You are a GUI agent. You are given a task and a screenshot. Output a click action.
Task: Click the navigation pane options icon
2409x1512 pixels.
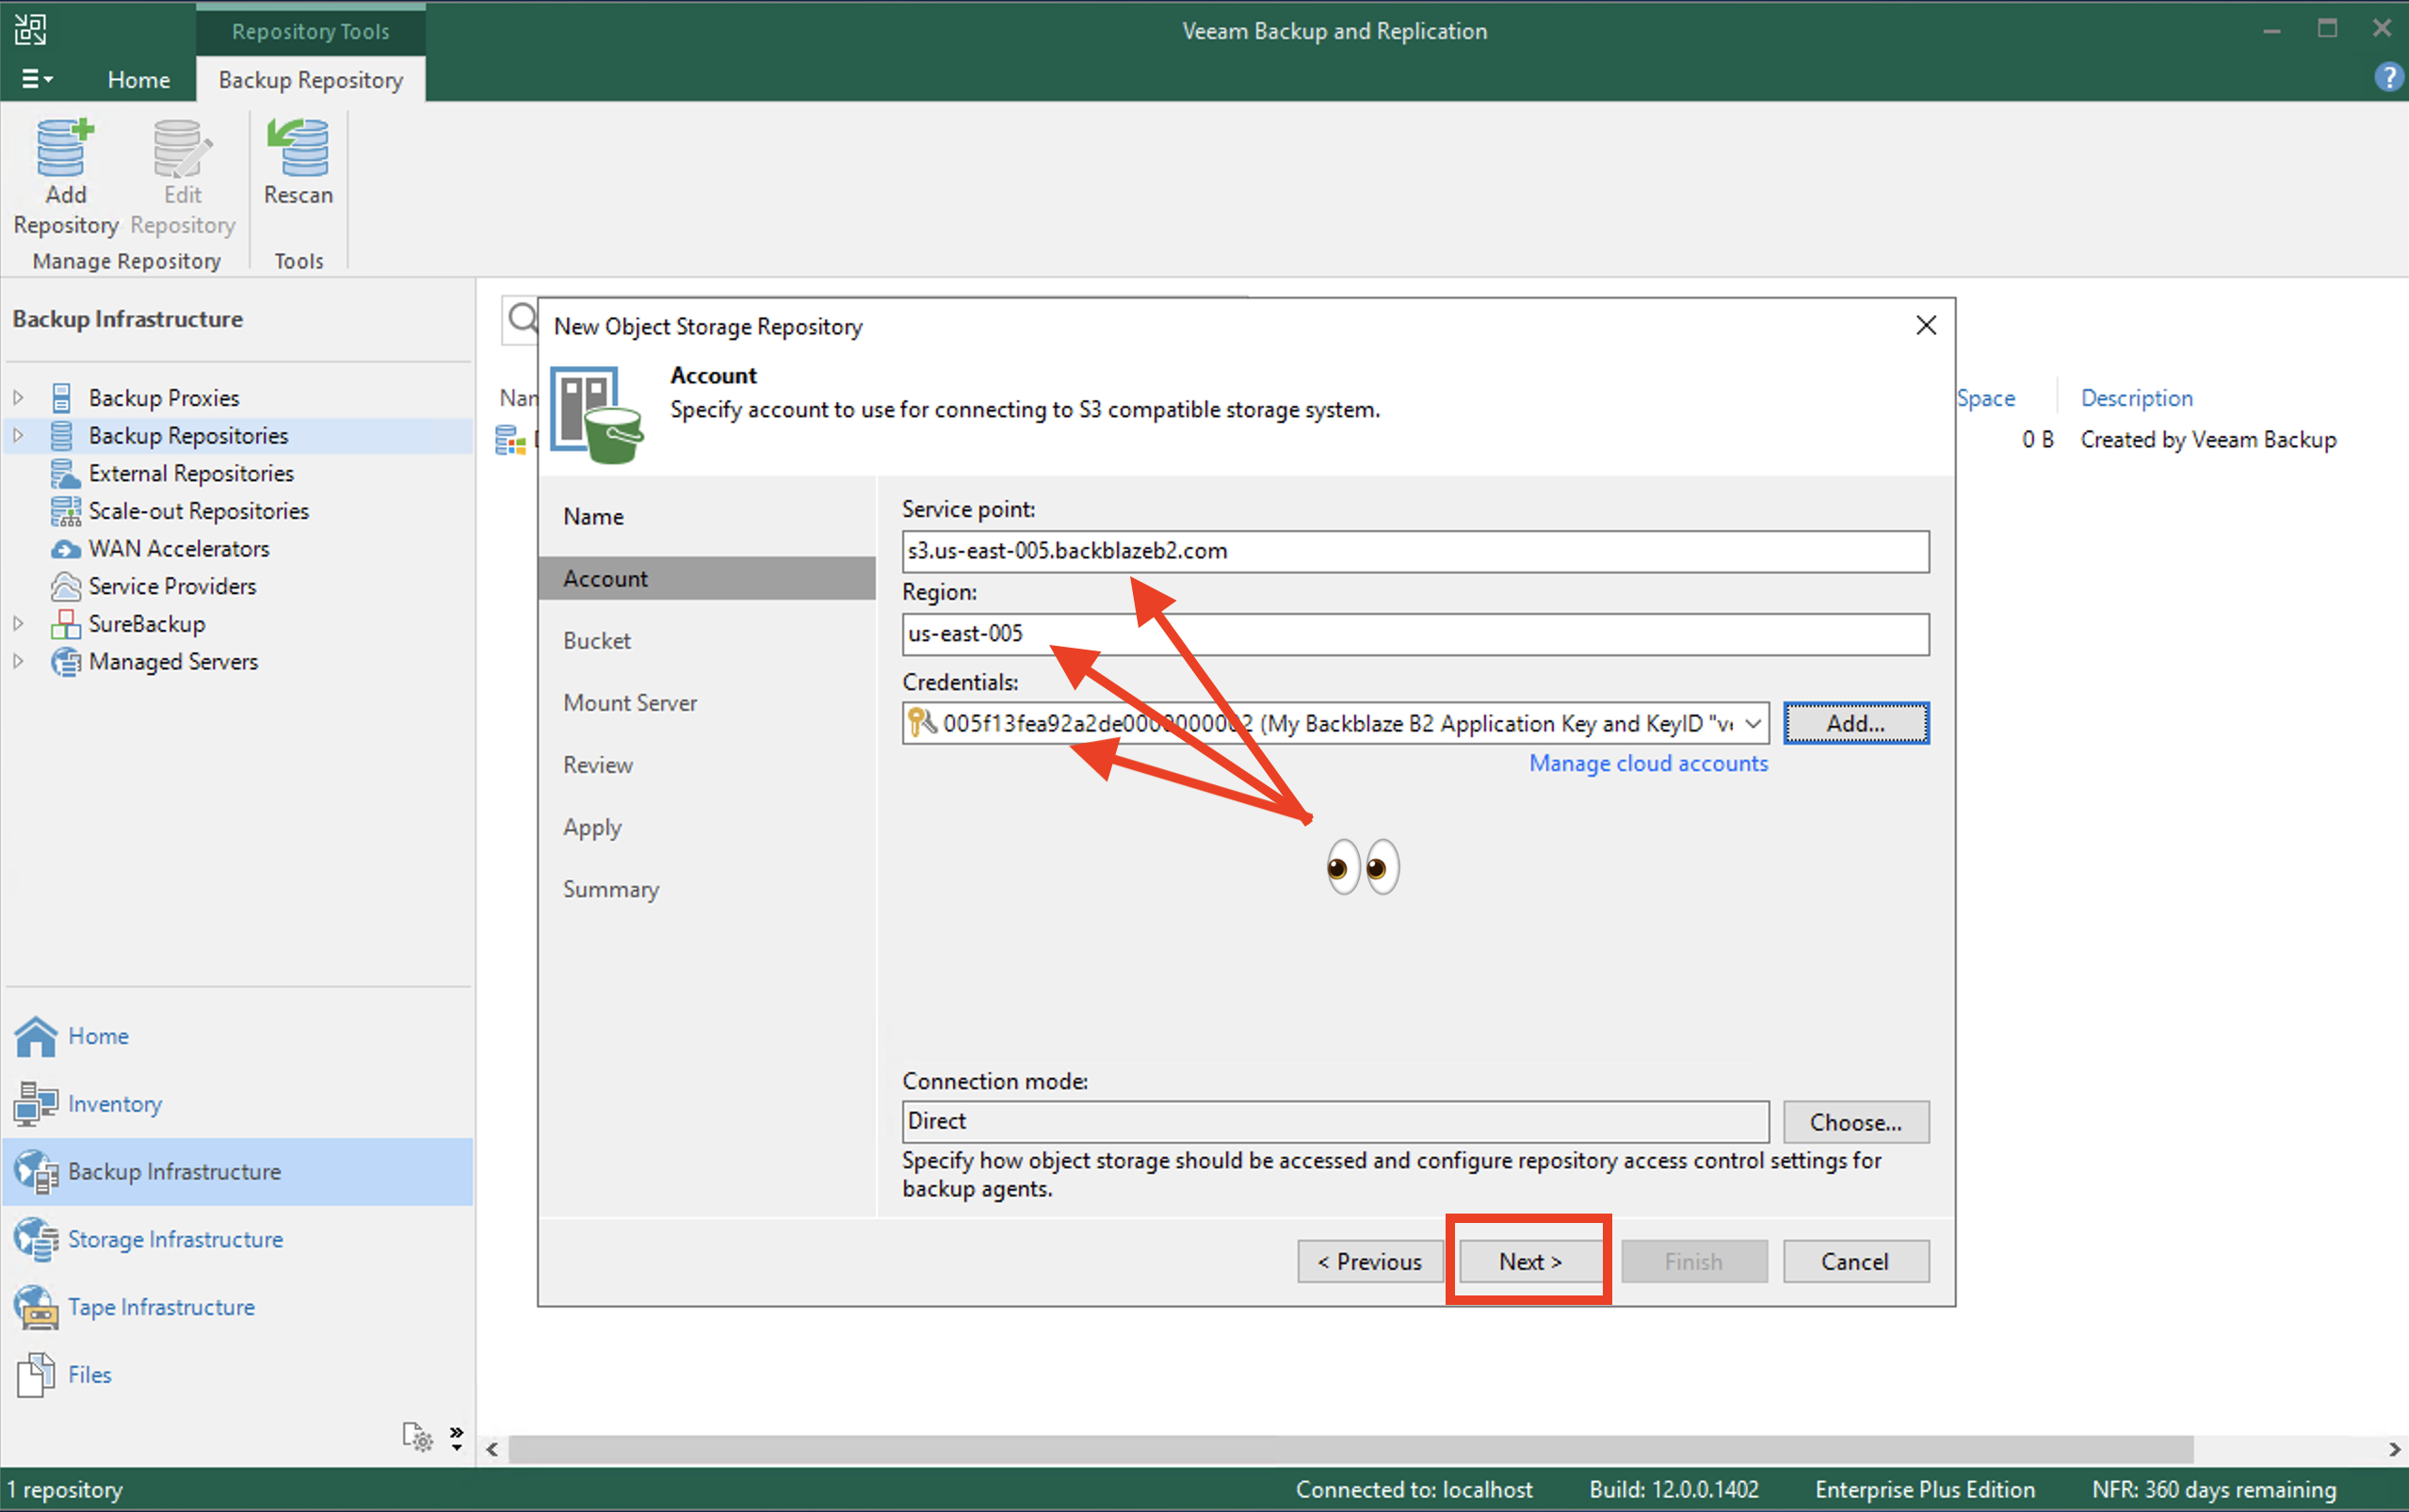[x=417, y=1436]
